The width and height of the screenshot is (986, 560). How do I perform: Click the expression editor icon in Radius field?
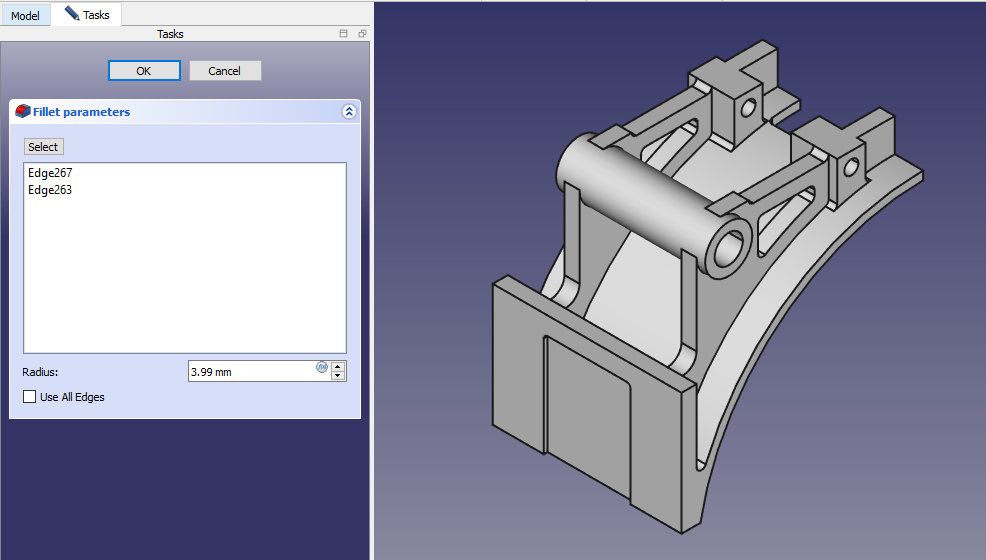(x=322, y=367)
